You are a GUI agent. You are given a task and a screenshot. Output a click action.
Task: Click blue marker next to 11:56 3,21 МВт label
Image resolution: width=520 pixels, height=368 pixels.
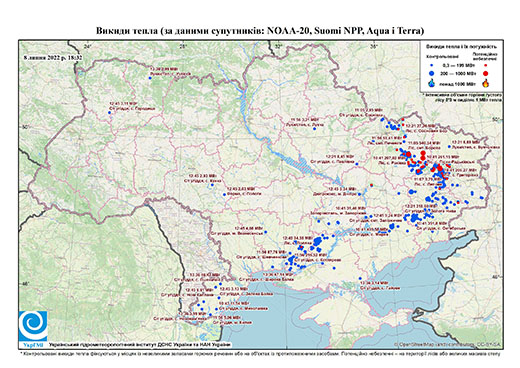point(315,128)
